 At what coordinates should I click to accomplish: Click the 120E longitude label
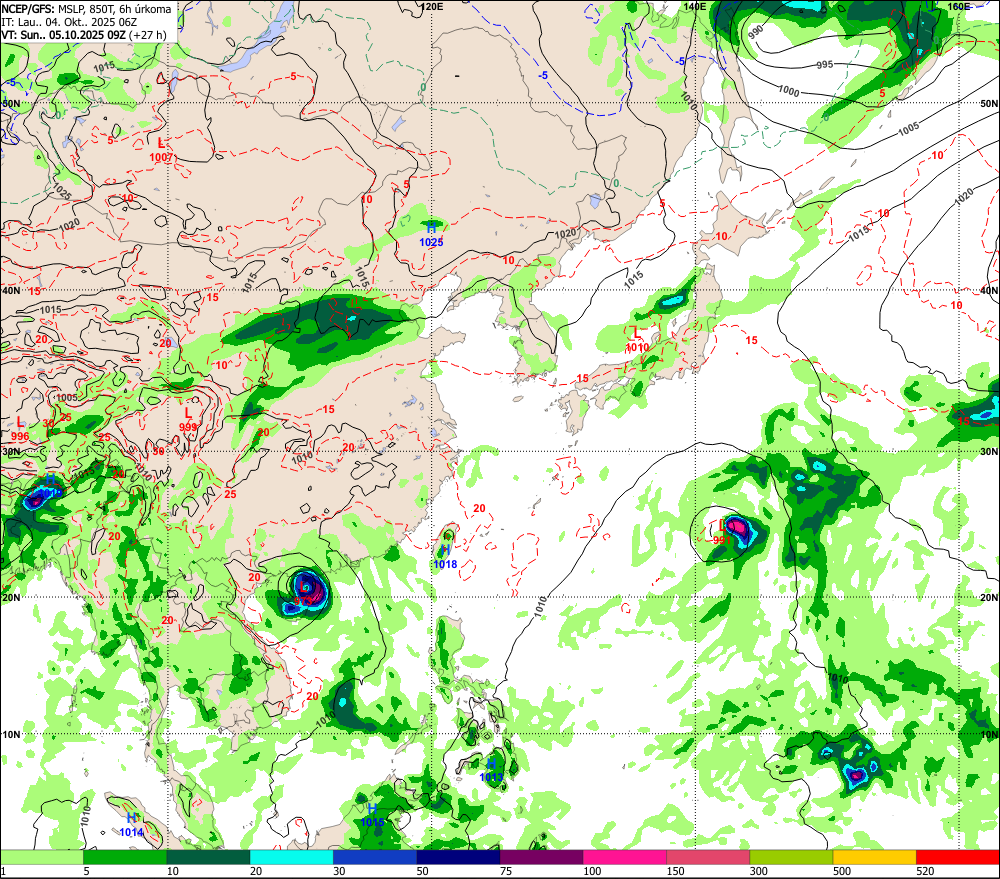click(x=432, y=6)
